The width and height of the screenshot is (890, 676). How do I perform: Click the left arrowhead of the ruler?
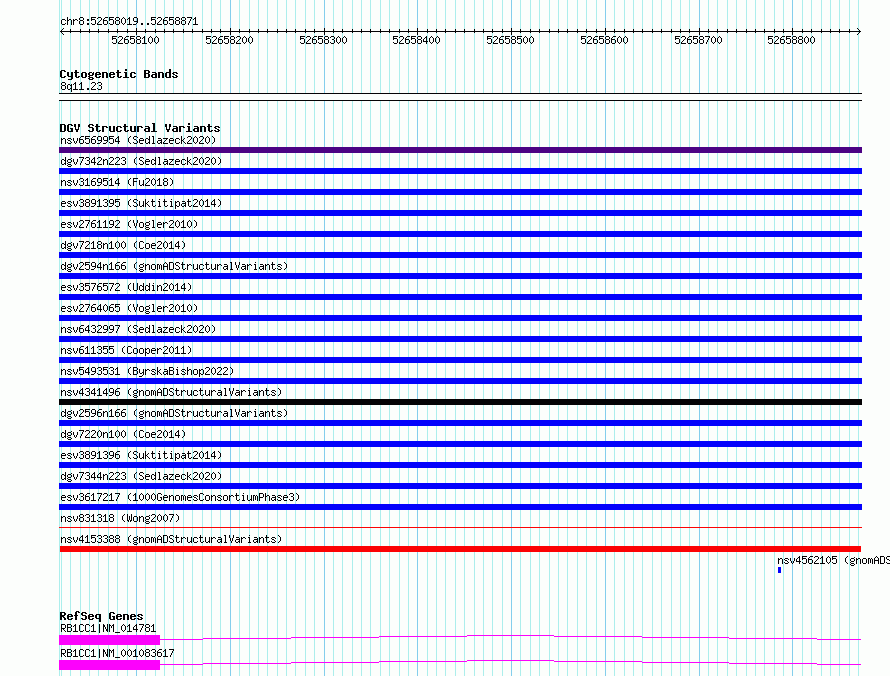click(62, 32)
